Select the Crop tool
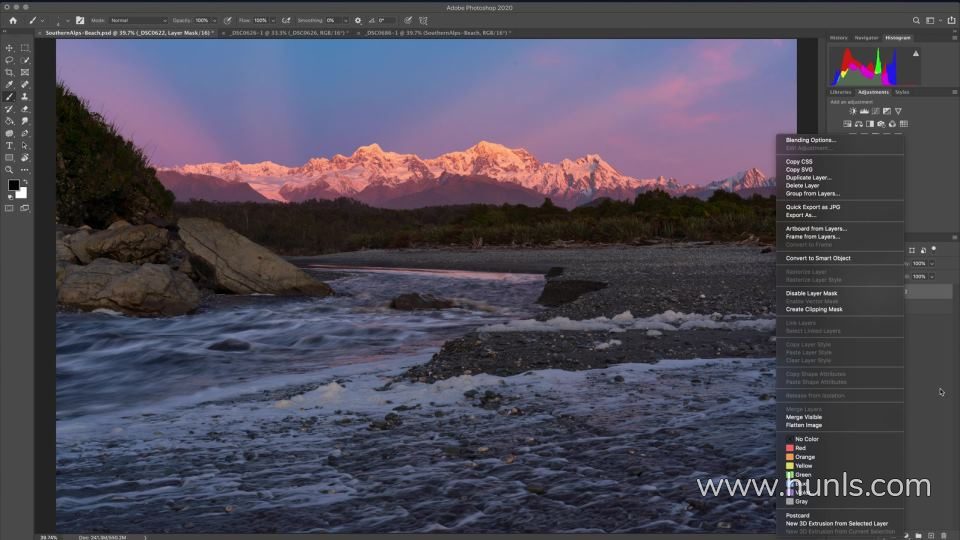The height and width of the screenshot is (540, 960). [x=9, y=72]
